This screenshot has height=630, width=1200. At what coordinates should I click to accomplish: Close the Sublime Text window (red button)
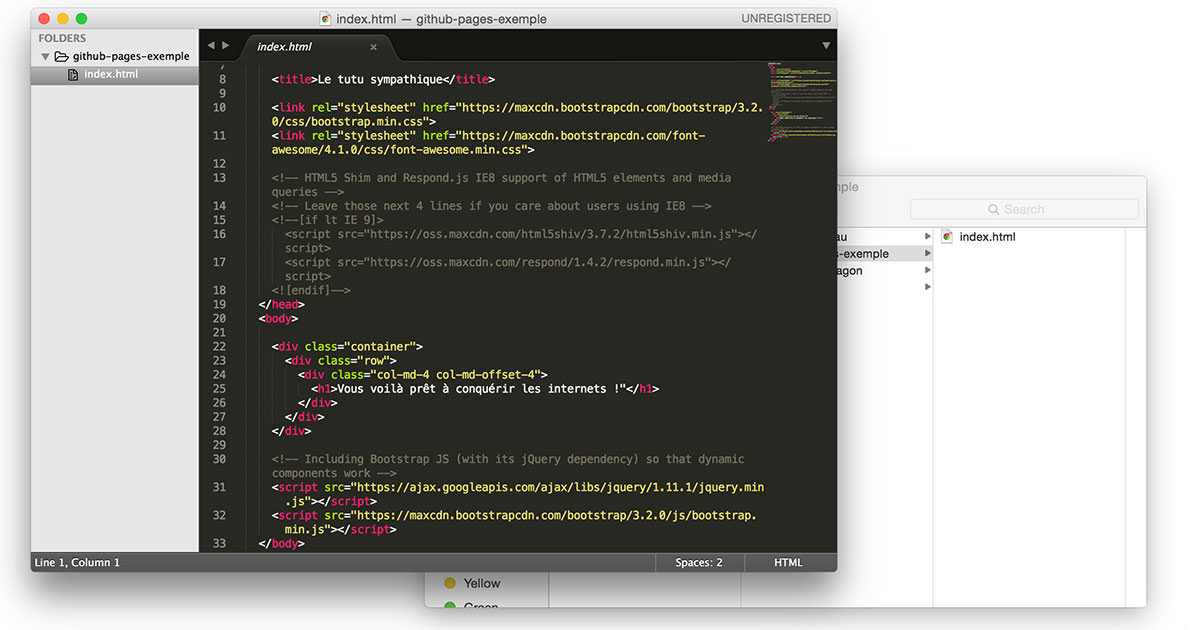[44, 18]
